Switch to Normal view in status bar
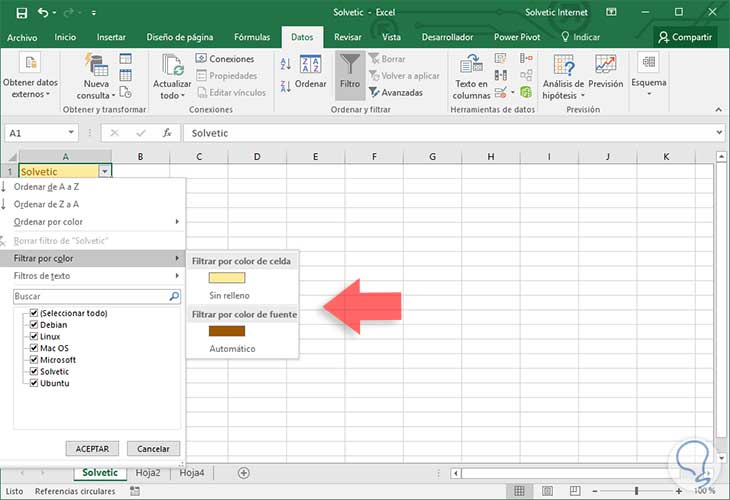The image size is (730, 500). 519,491
